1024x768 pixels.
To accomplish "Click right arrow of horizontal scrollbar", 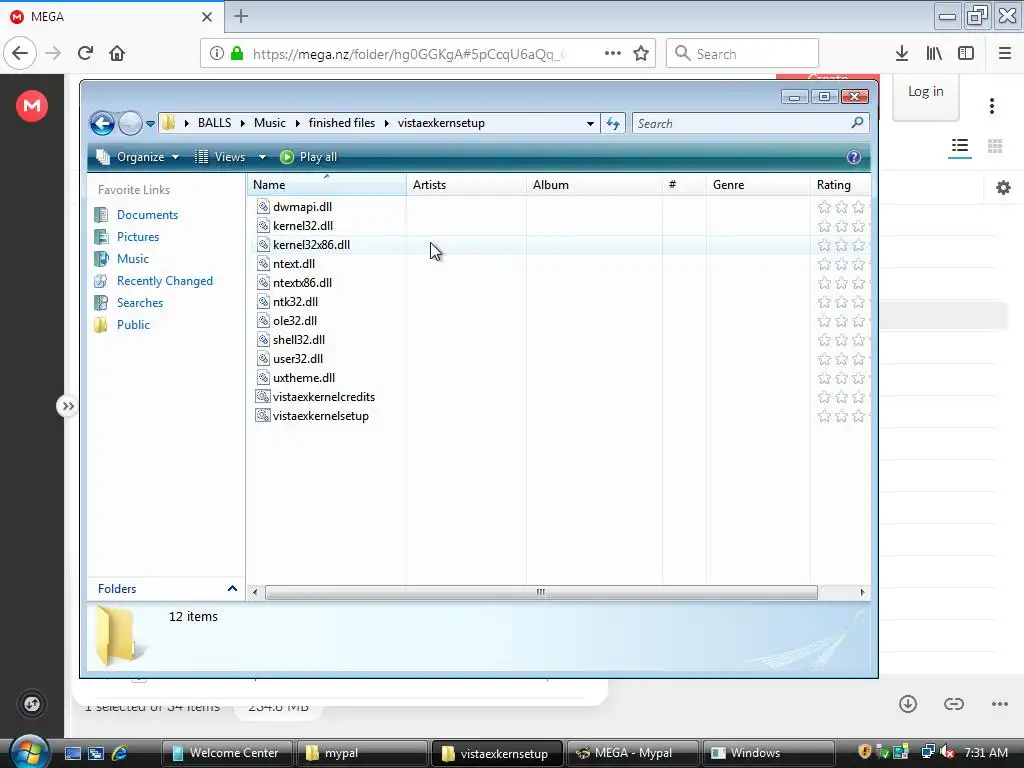I will tap(862, 592).
